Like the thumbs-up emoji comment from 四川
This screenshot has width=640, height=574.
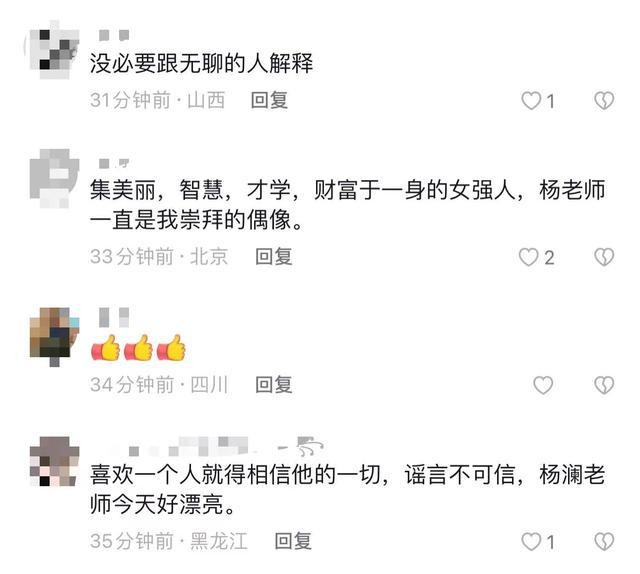pos(543,385)
